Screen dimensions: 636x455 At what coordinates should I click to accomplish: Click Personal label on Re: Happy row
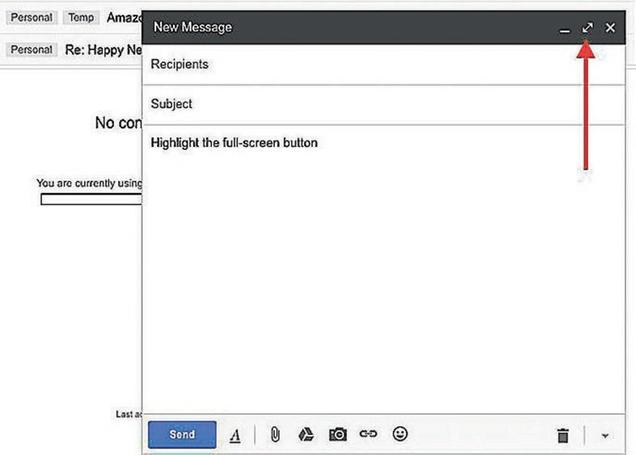(32, 49)
